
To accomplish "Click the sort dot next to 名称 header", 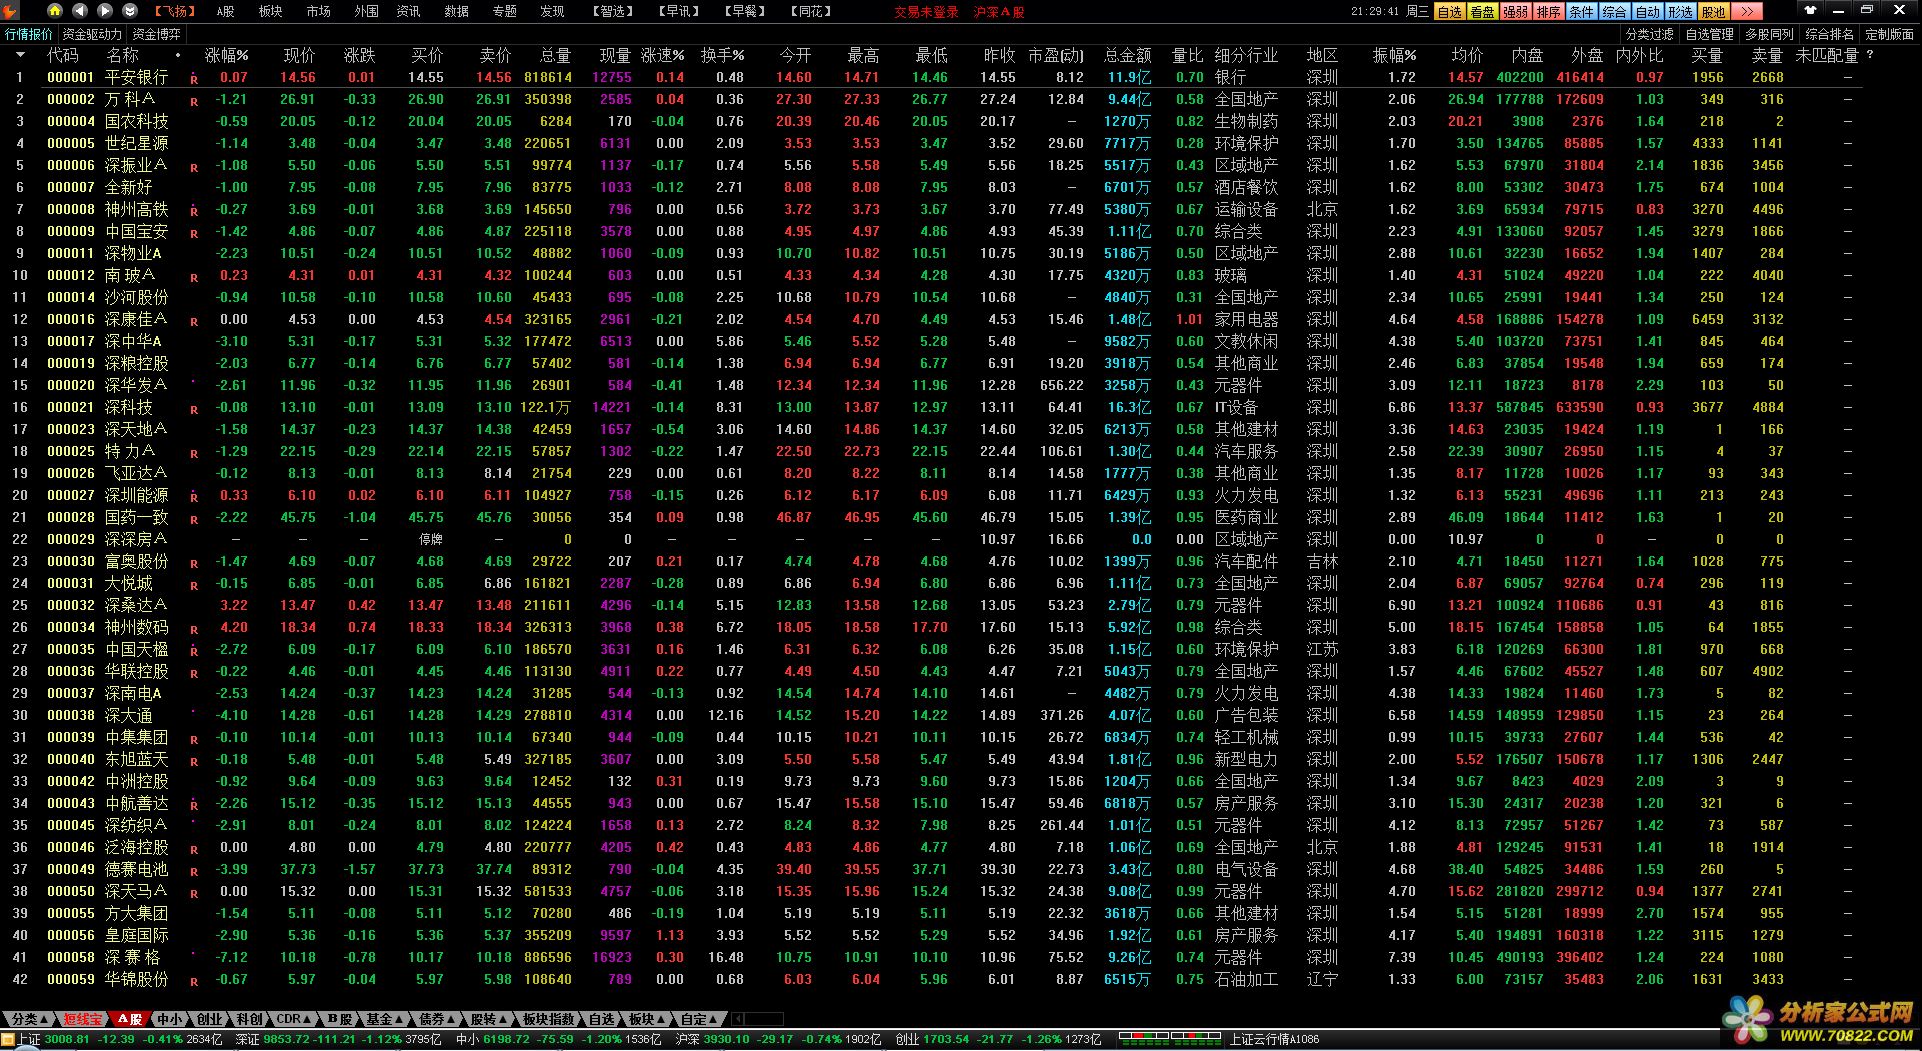I will click(178, 55).
